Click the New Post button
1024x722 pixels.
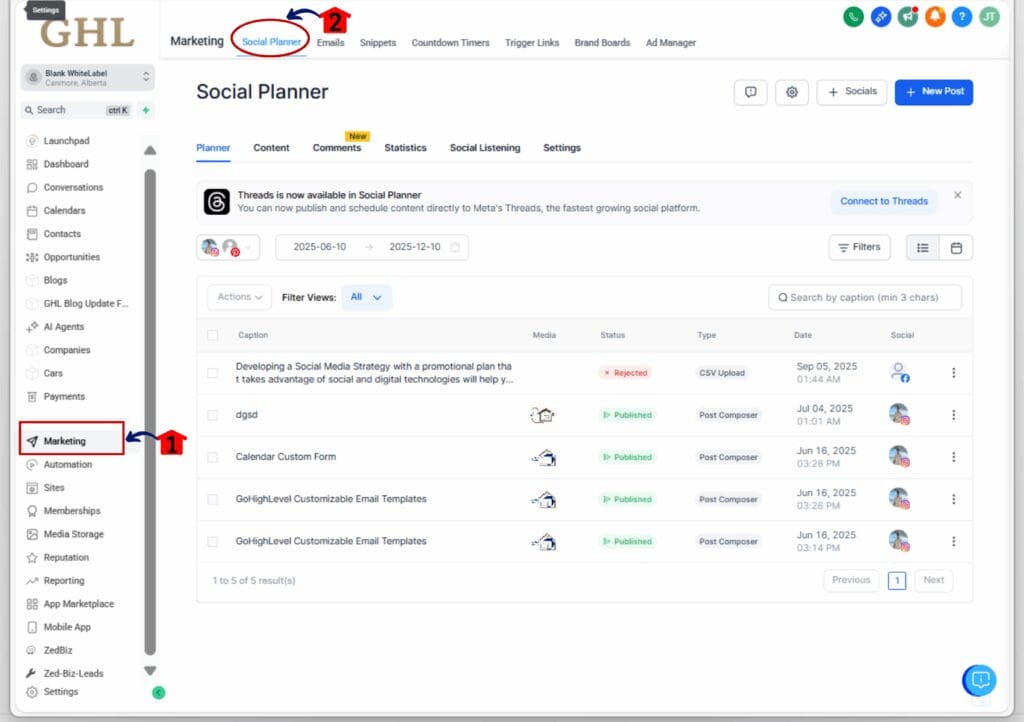pos(933,92)
